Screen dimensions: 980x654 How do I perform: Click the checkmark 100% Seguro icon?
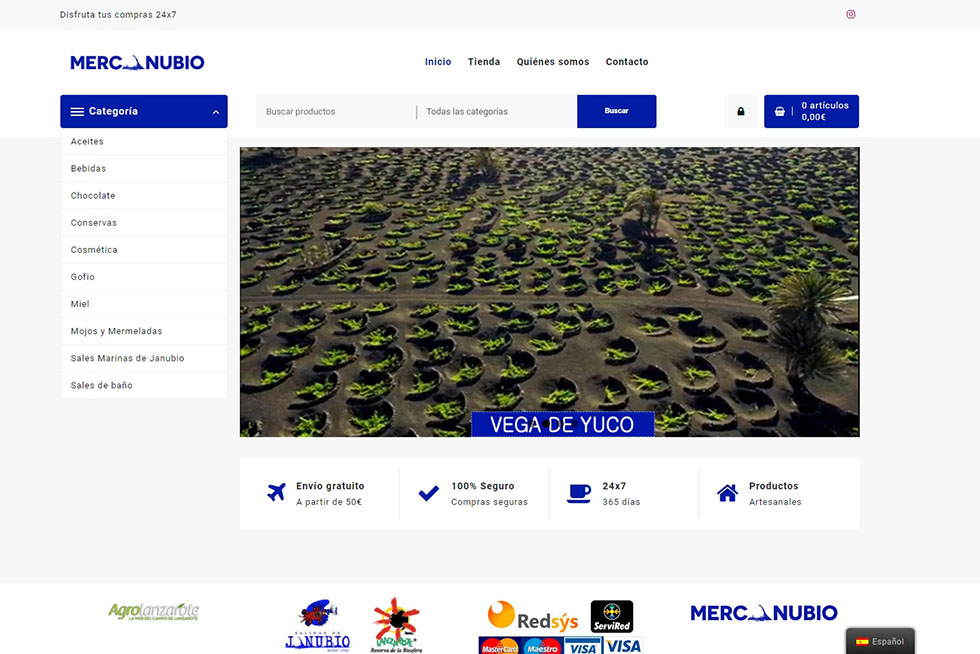click(428, 493)
